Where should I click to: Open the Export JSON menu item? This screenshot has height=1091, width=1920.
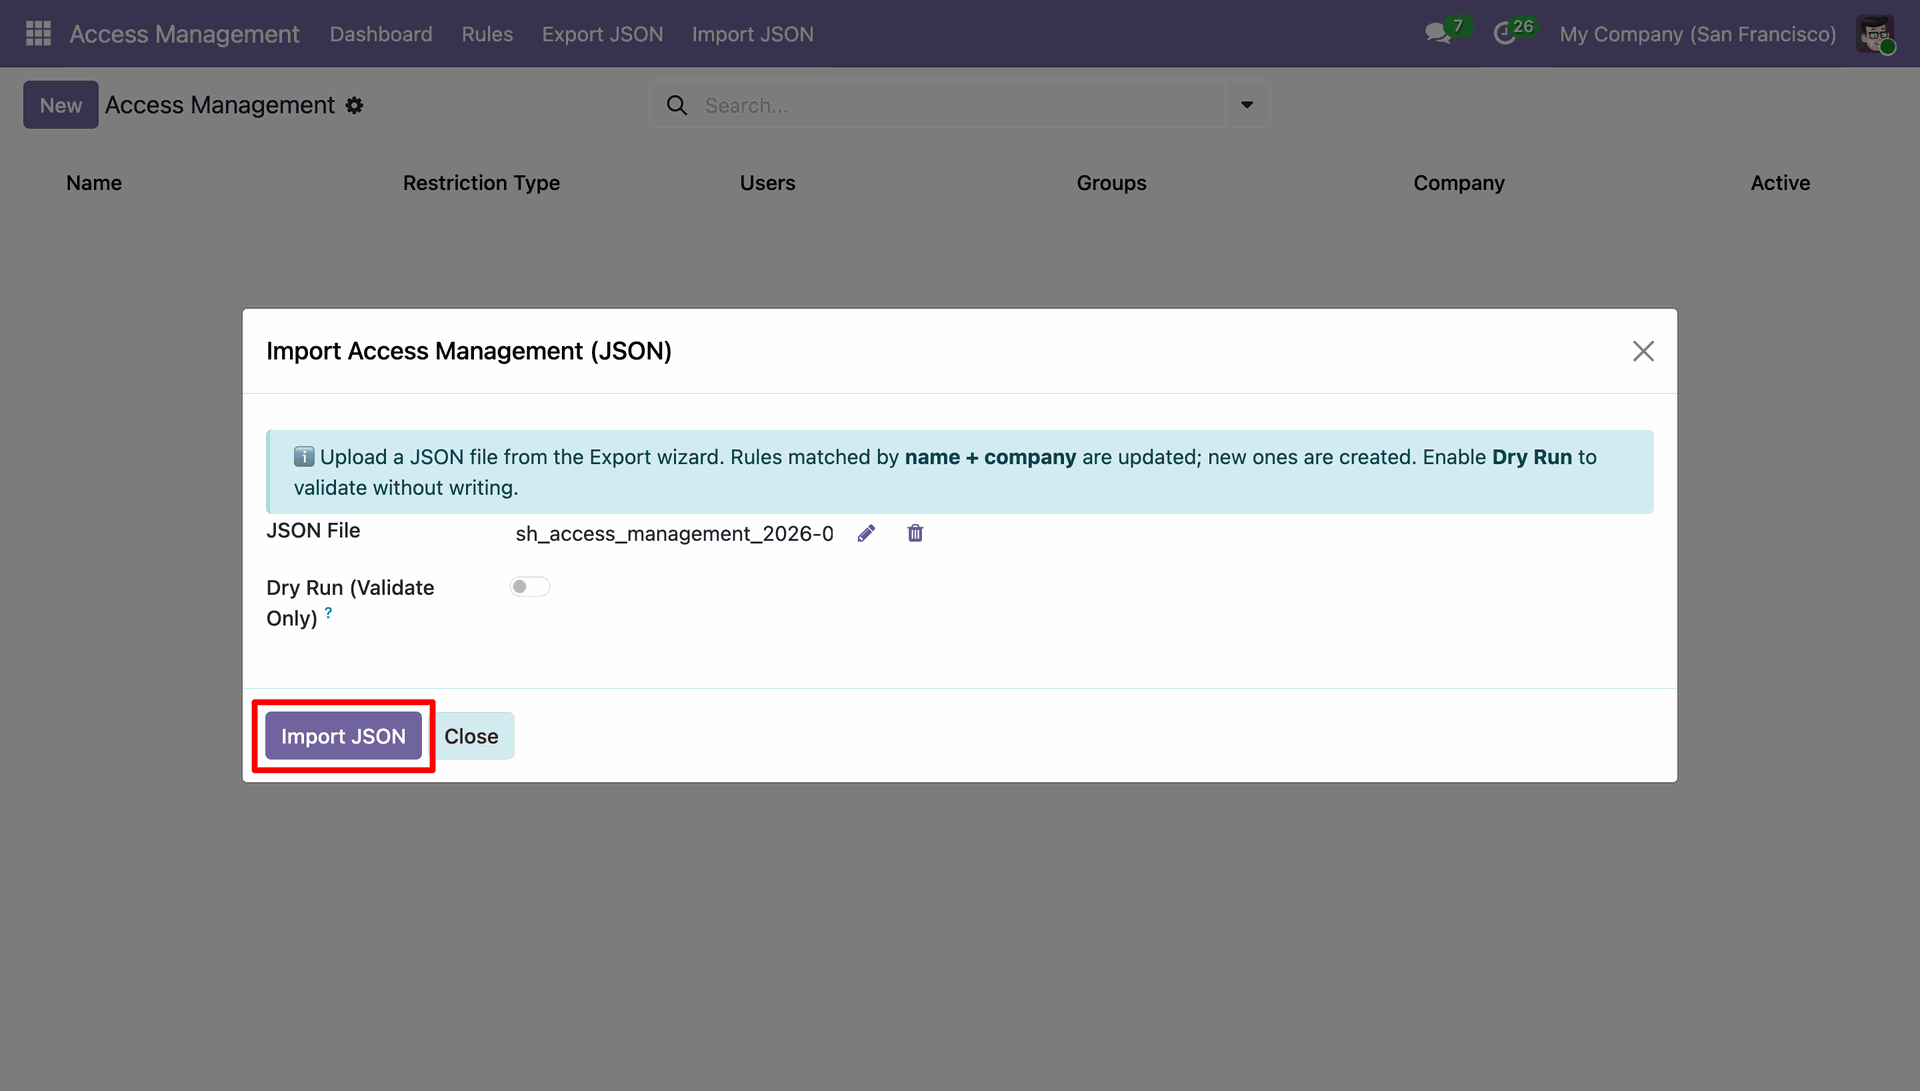click(x=602, y=34)
